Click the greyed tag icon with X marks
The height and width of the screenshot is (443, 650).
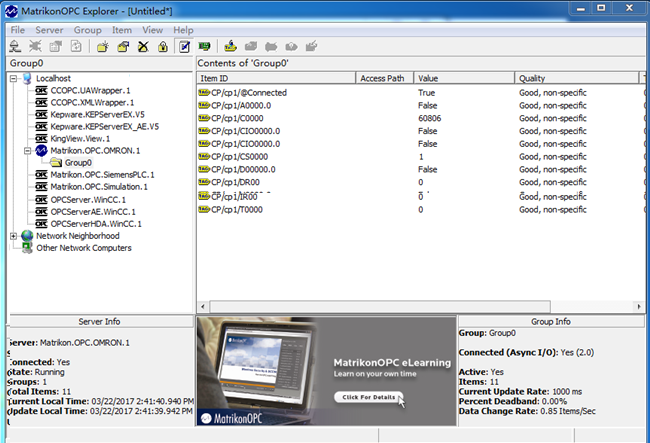coord(271,46)
